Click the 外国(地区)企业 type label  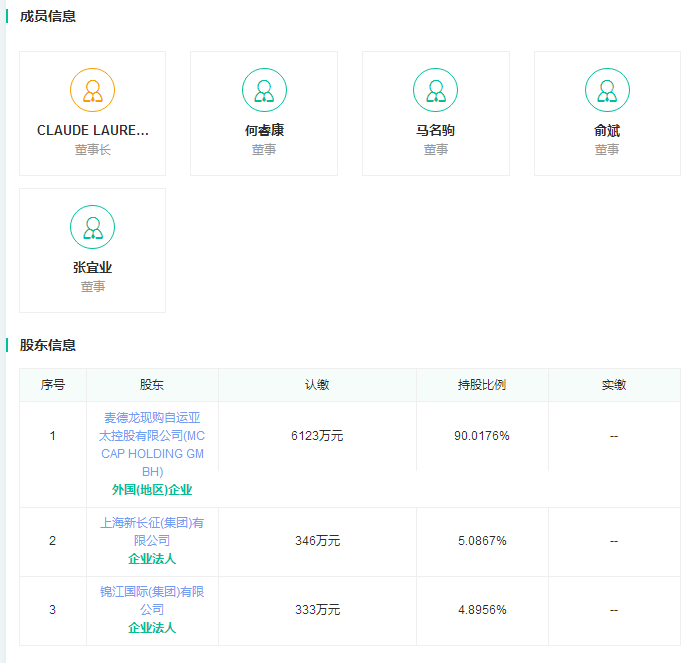tap(152, 490)
